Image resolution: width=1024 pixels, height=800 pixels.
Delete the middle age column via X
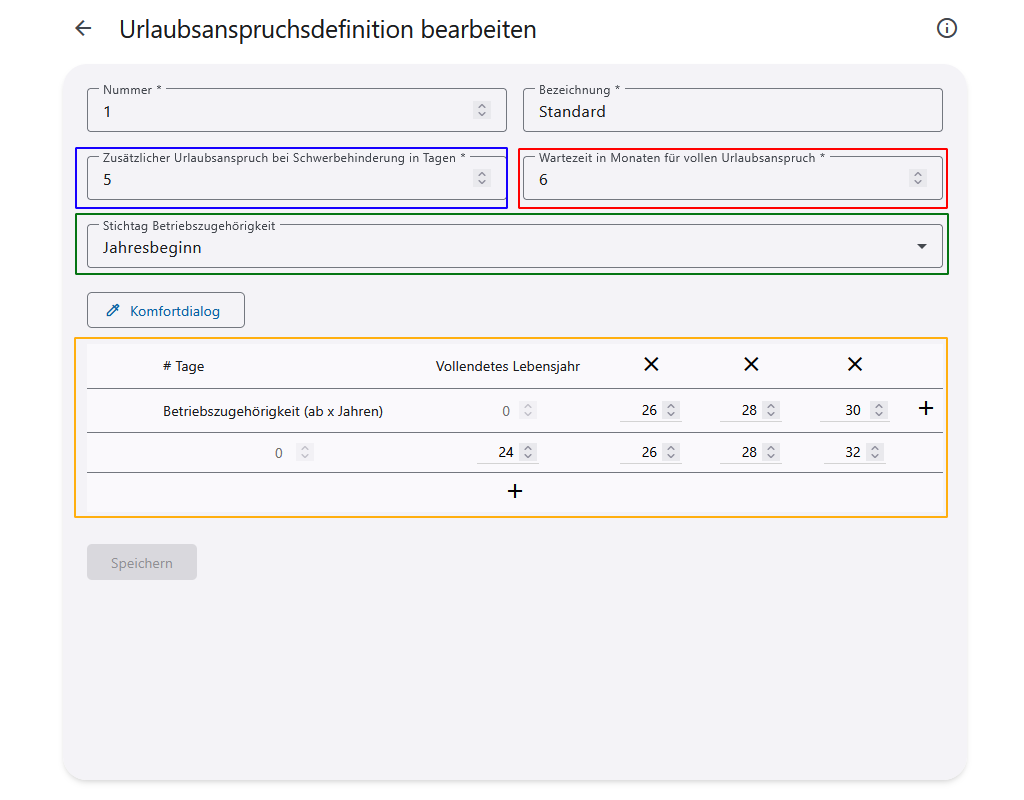[751, 365]
